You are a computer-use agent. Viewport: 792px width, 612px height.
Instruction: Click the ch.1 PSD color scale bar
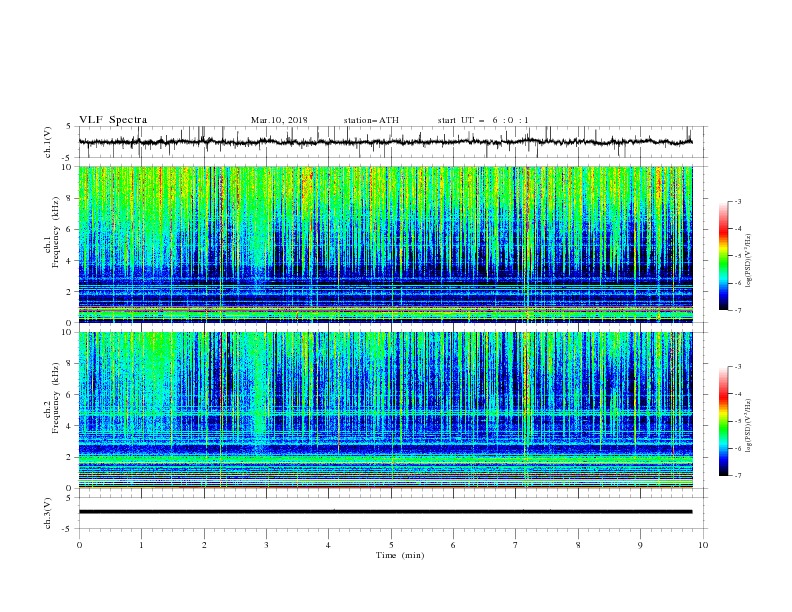pos(724,255)
